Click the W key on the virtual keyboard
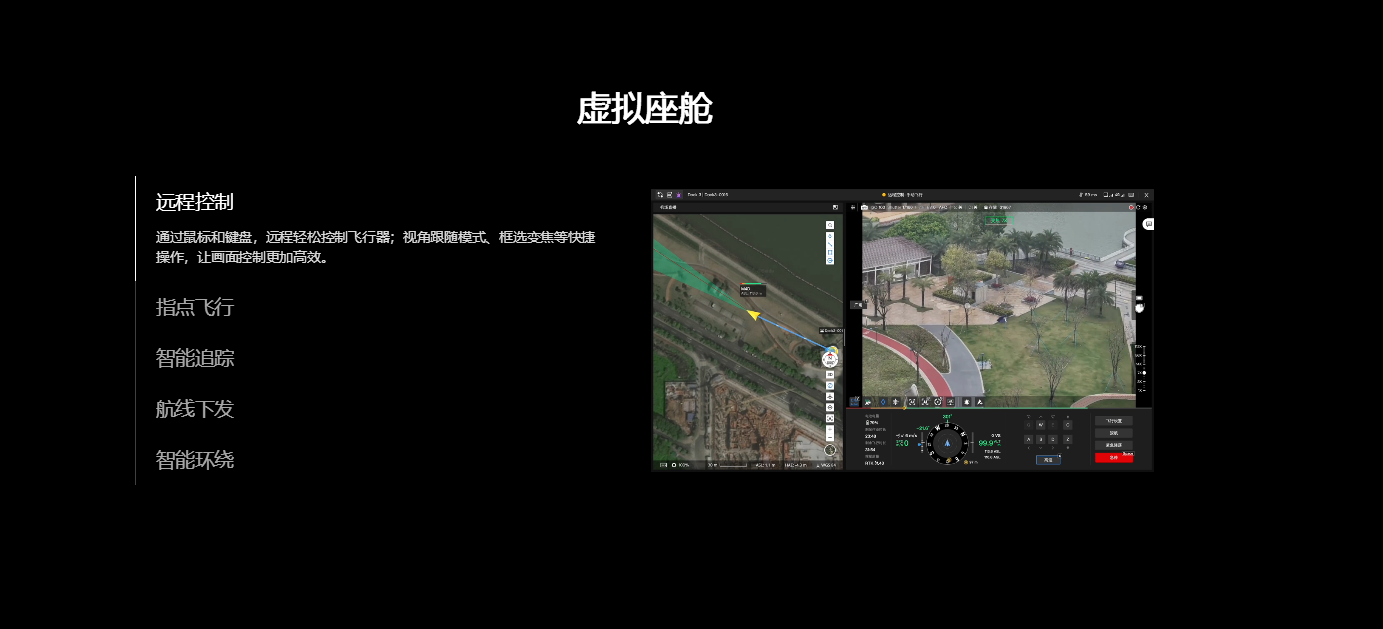The height and width of the screenshot is (629, 1383). point(1042,425)
